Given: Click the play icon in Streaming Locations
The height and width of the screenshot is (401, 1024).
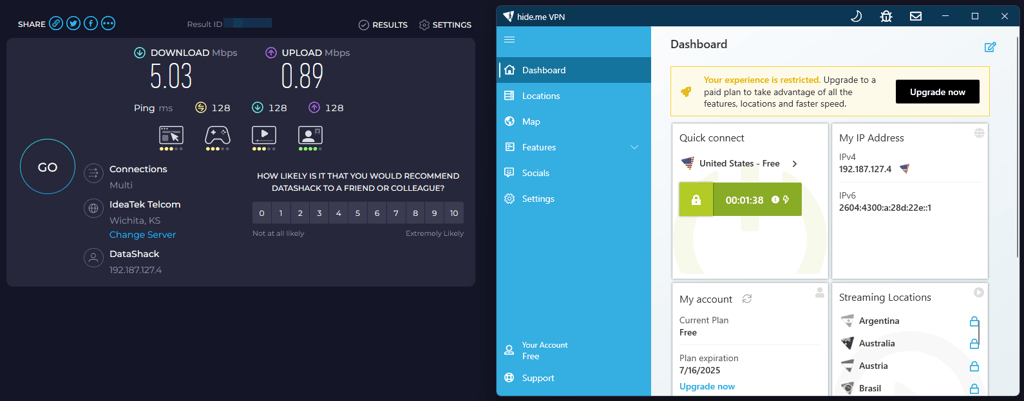Looking at the screenshot, I should click(978, 293).
